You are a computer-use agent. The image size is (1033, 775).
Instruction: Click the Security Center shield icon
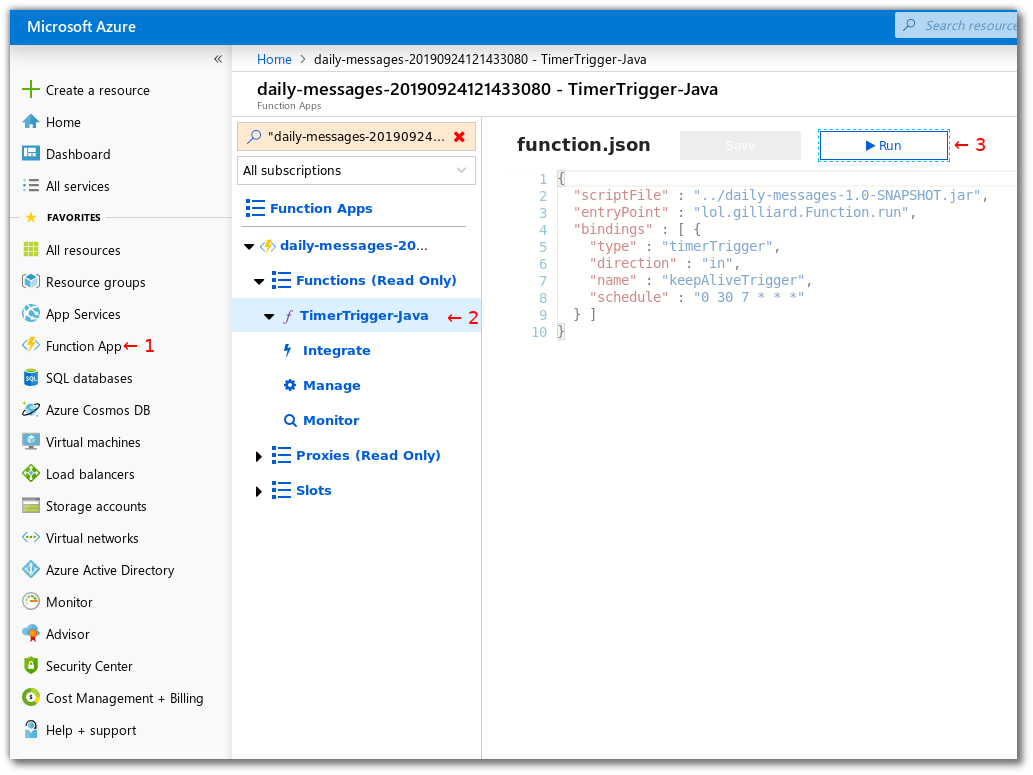30,666
